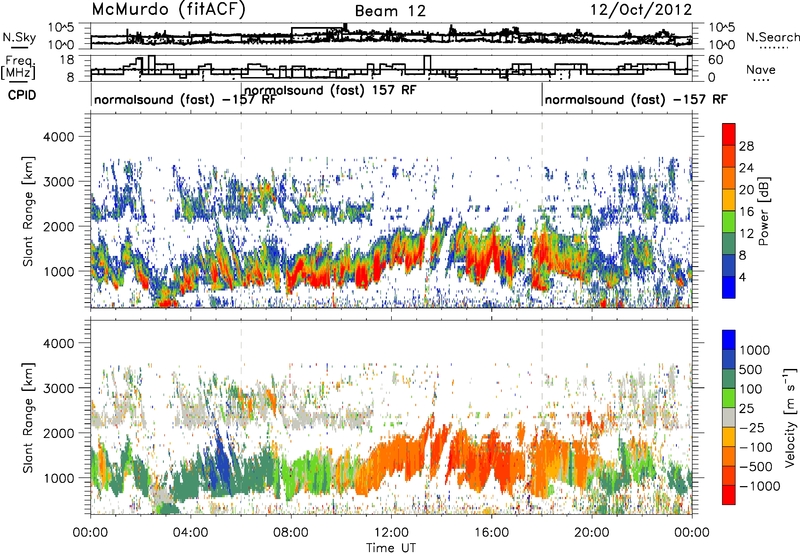Click 'normalsound (fast) 157 RF' label
The width and height of the screenshot is (800, 554).
pos(331,90)
